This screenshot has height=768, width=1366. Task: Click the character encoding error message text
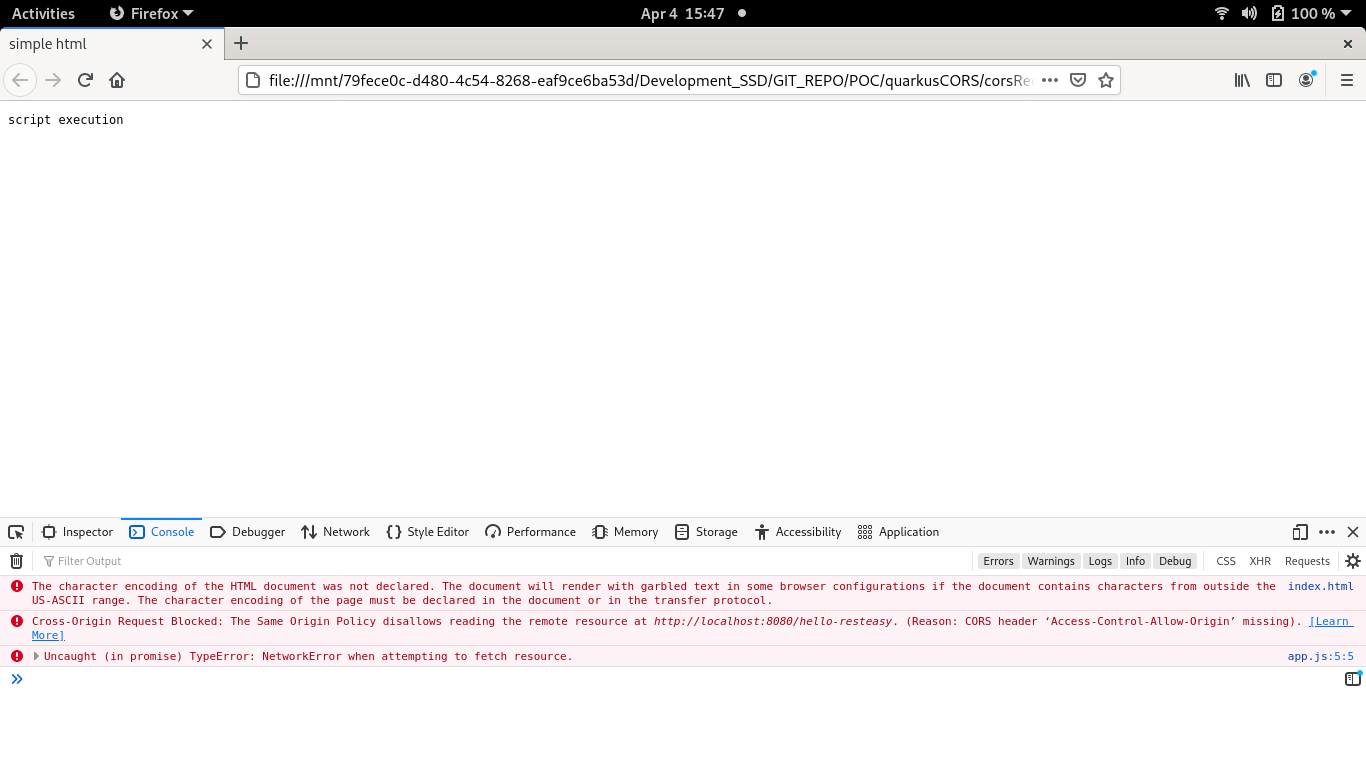654,593
